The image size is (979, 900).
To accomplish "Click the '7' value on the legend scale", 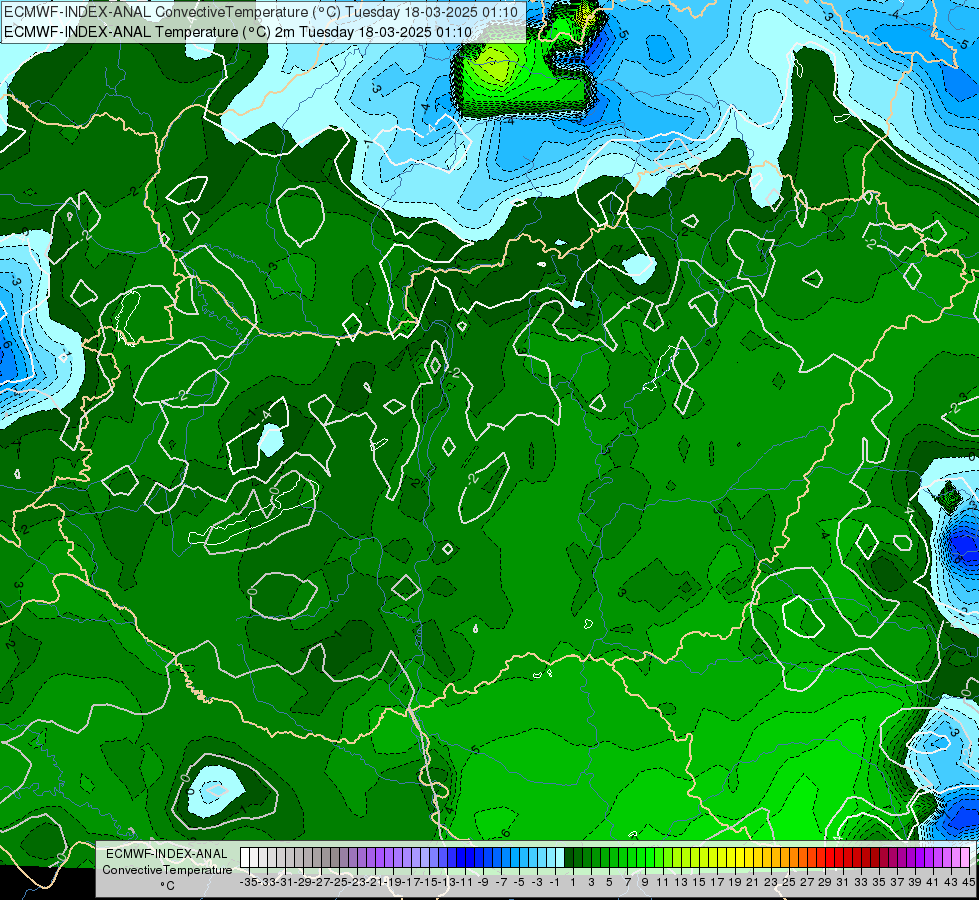I will tap(627, 882).
